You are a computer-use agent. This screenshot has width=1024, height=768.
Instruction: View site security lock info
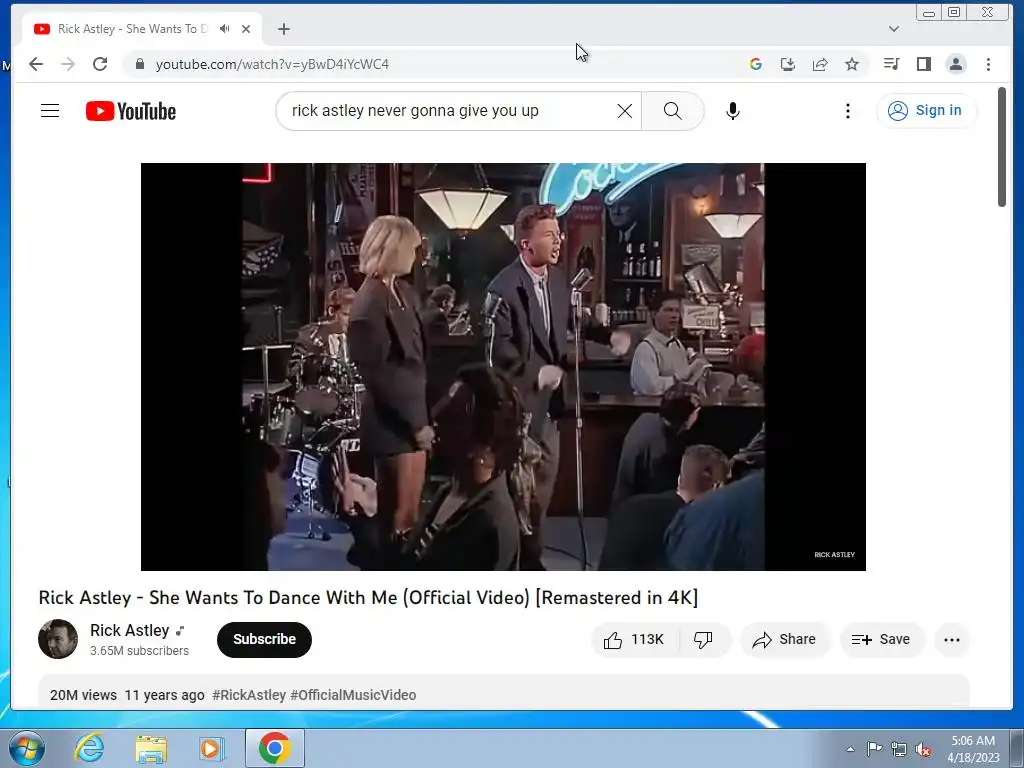[139, 64]
